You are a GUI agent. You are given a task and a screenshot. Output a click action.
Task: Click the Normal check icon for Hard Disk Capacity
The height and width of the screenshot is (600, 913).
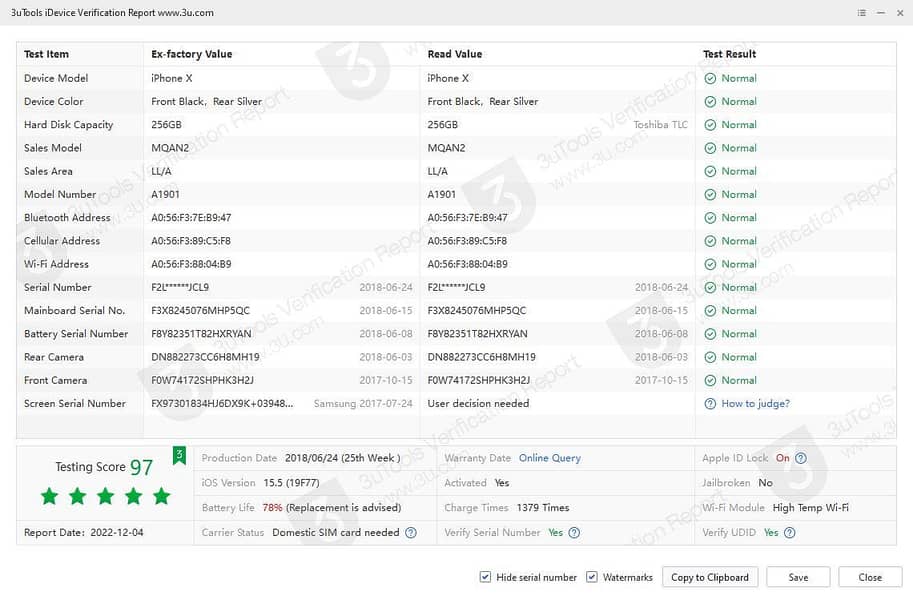pyautogui.click(x=710, y=125)
